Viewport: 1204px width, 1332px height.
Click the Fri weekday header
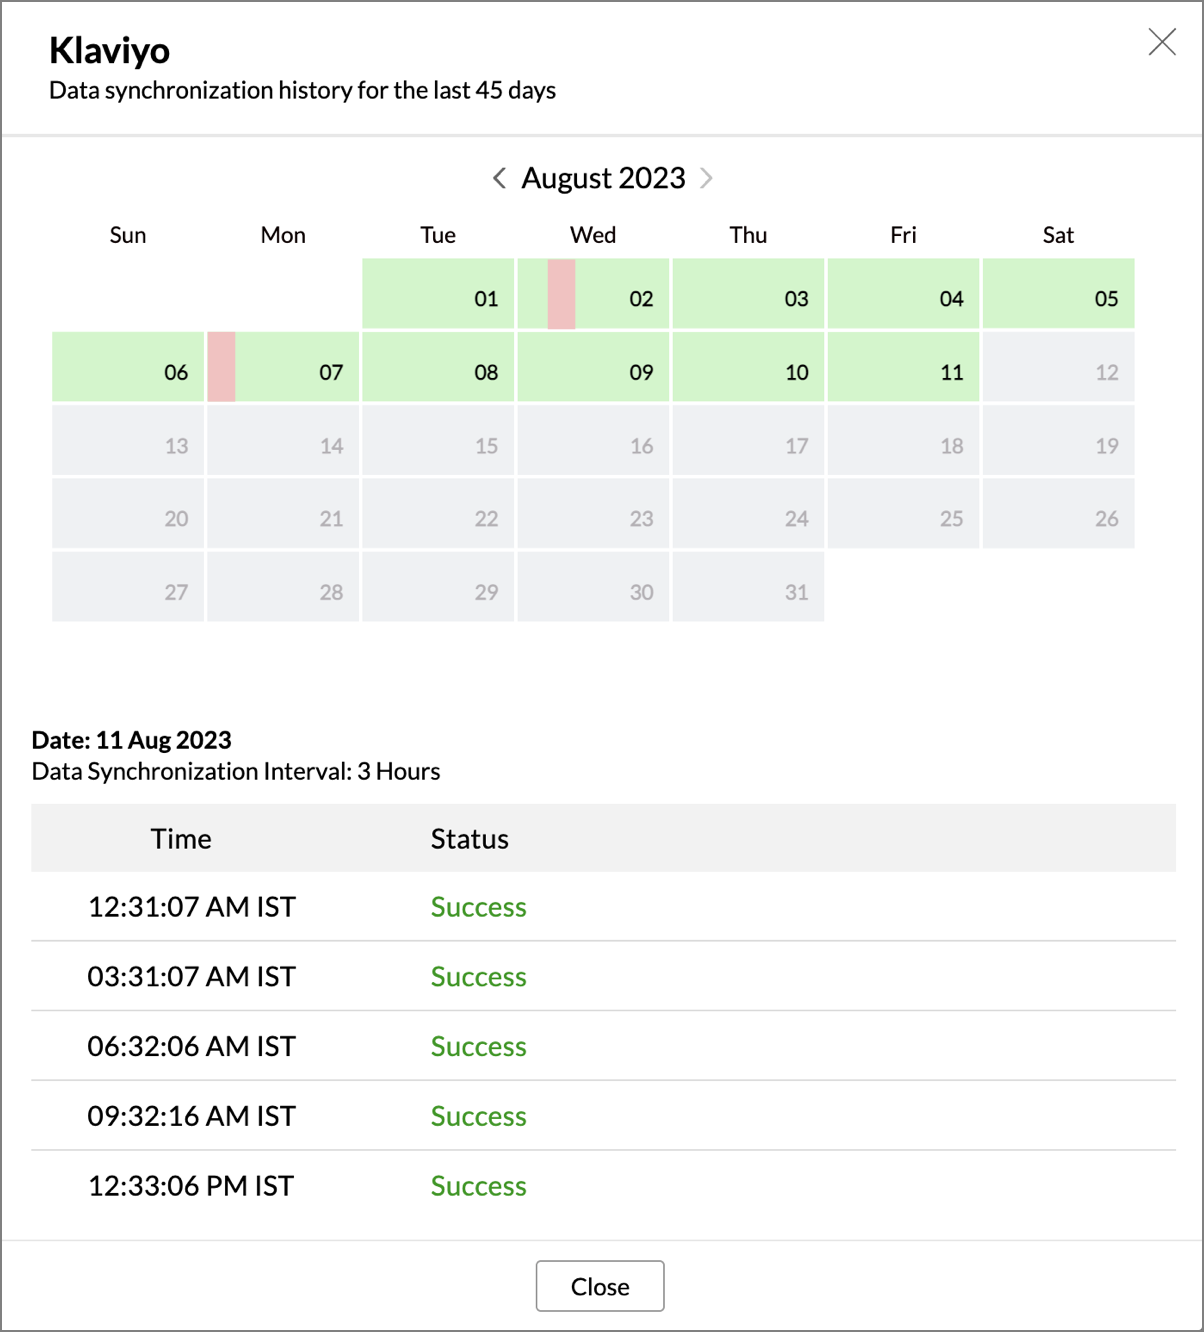(903, 235)
